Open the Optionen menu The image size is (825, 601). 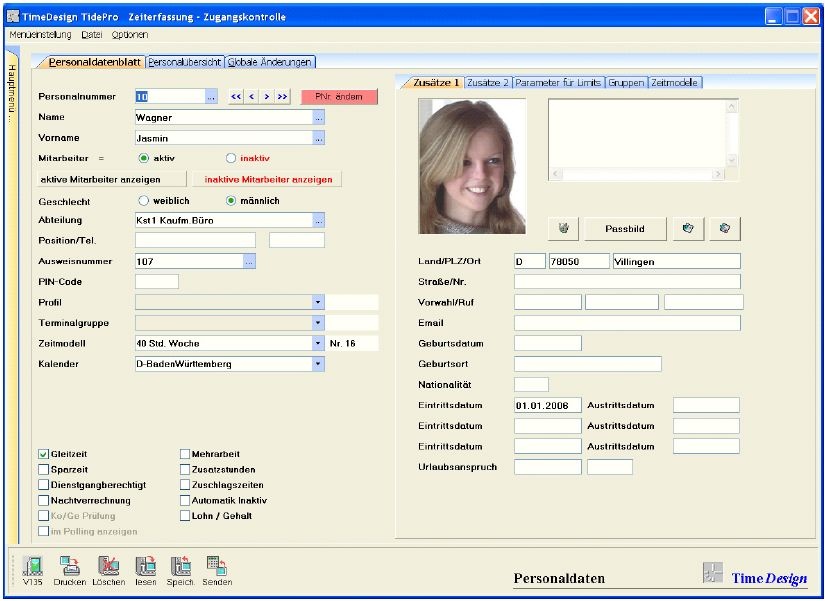pyautogui.click(x=129, y=34)
